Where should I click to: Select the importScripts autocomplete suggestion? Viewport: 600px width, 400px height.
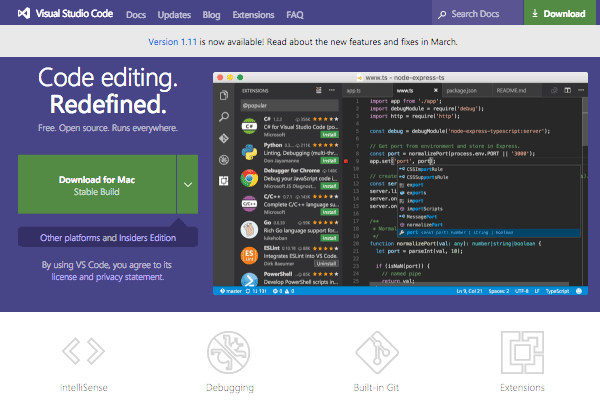tap(489, 209)
